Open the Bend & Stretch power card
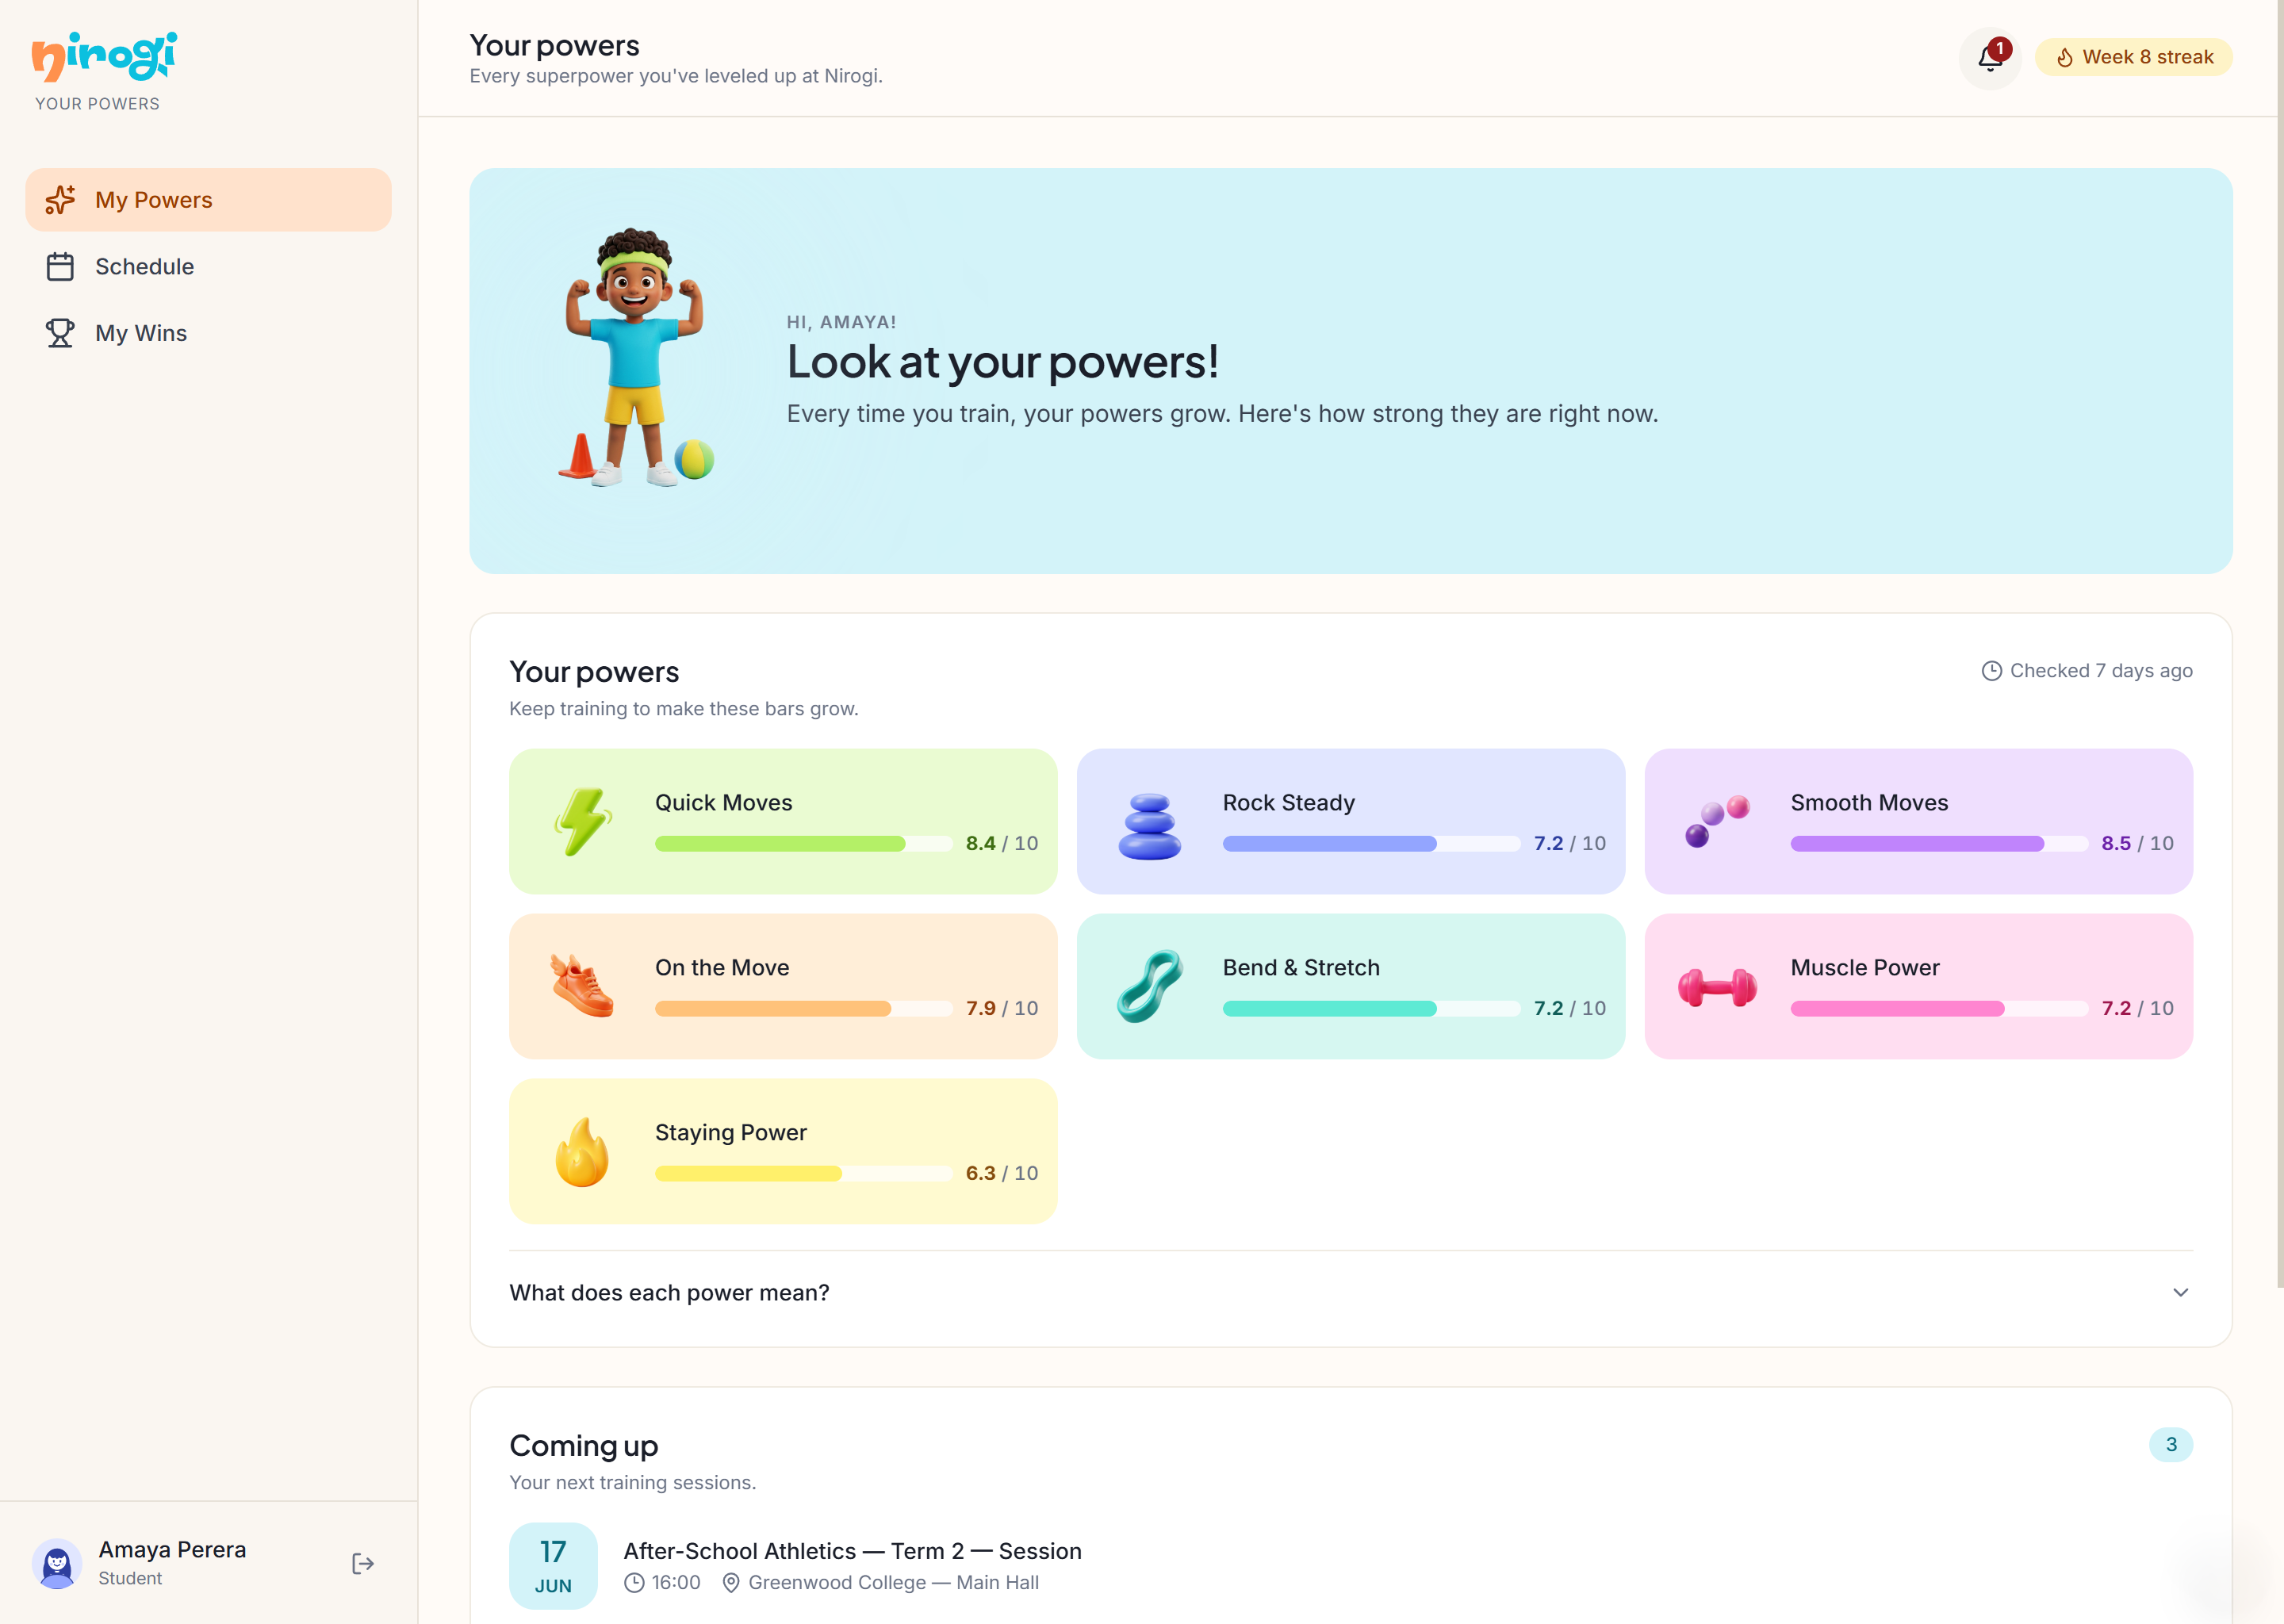Screen dimensions: 2284x1624 [x=1350, y=986]
